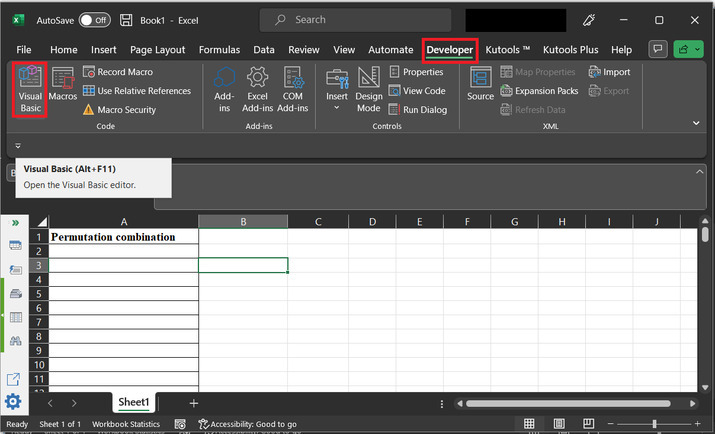Image resolution: width=715 pixels, height=434 pixels.
Task: Click View Code
Action: (417, 91)
